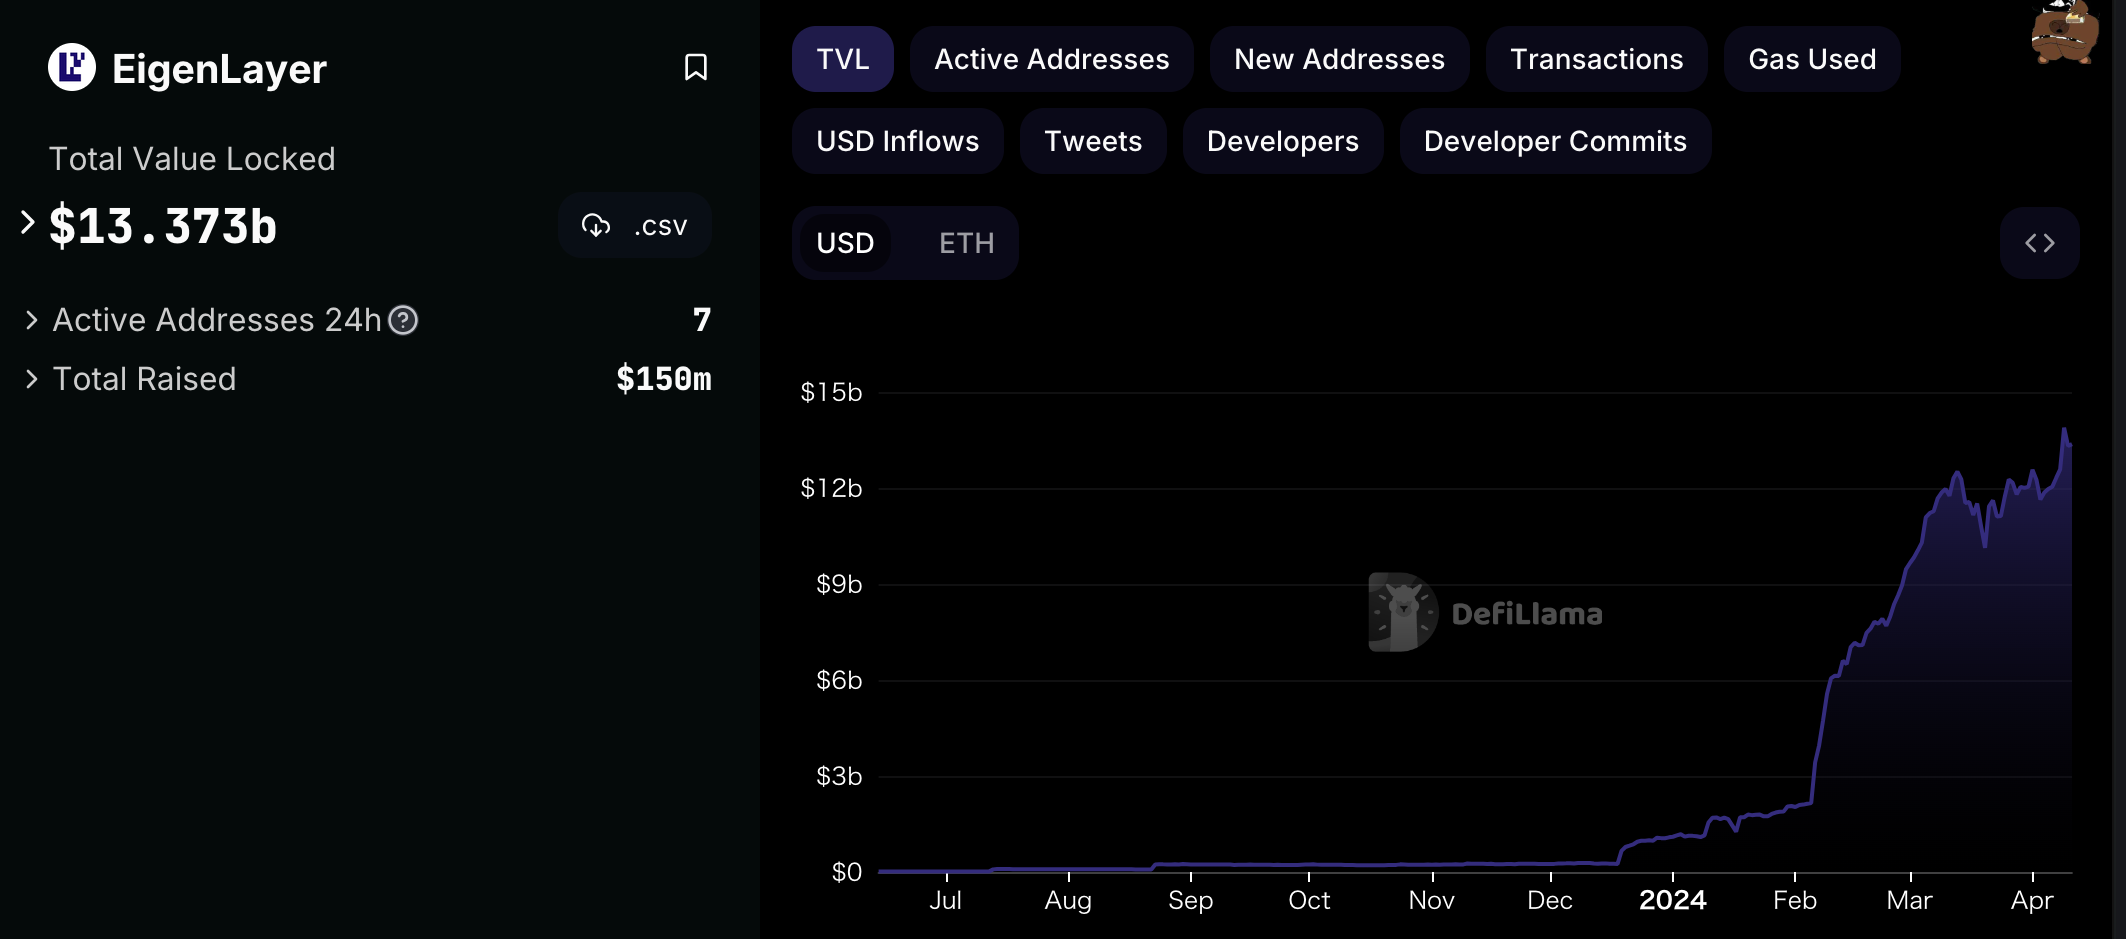Download TVL data as .csv
Screen dimensions: 2126x939
coord(635,225)
